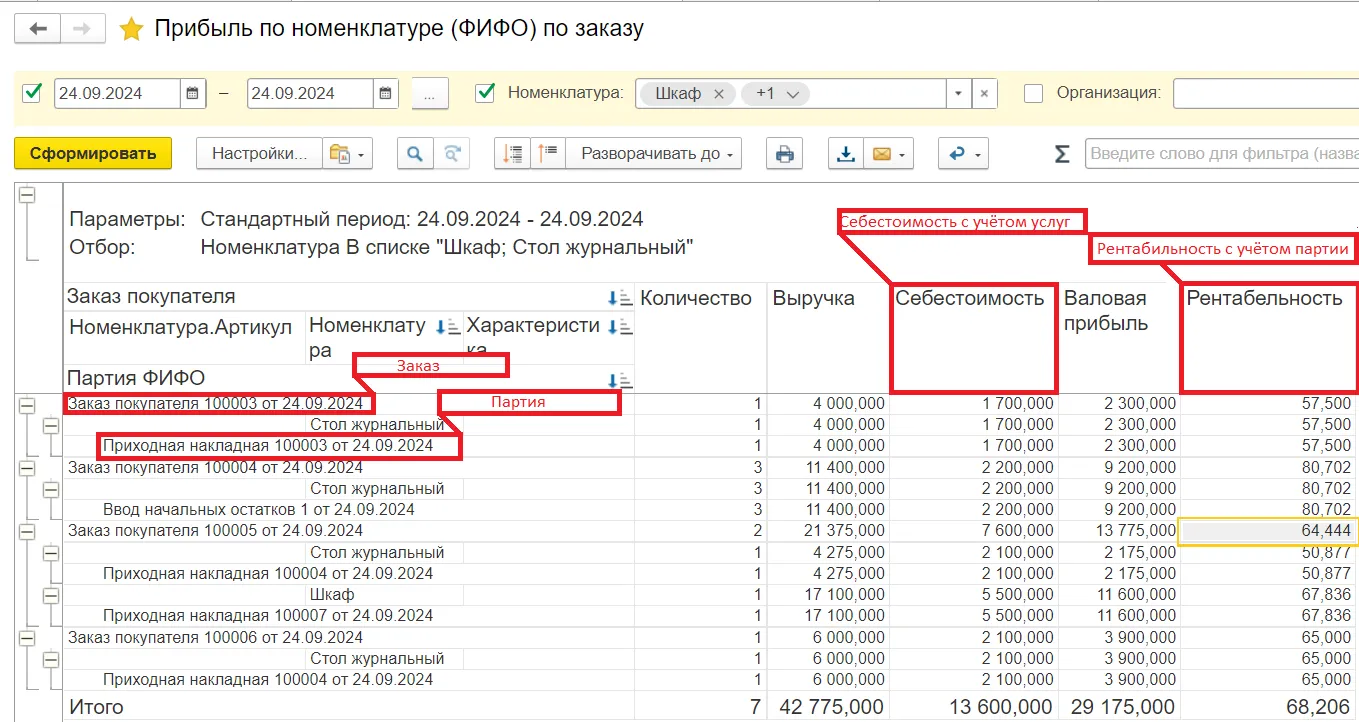Image resolution: width=1359 pixels, height=722 pixels.
Task: Open the blue return-arrow menu
Action: 963,153
